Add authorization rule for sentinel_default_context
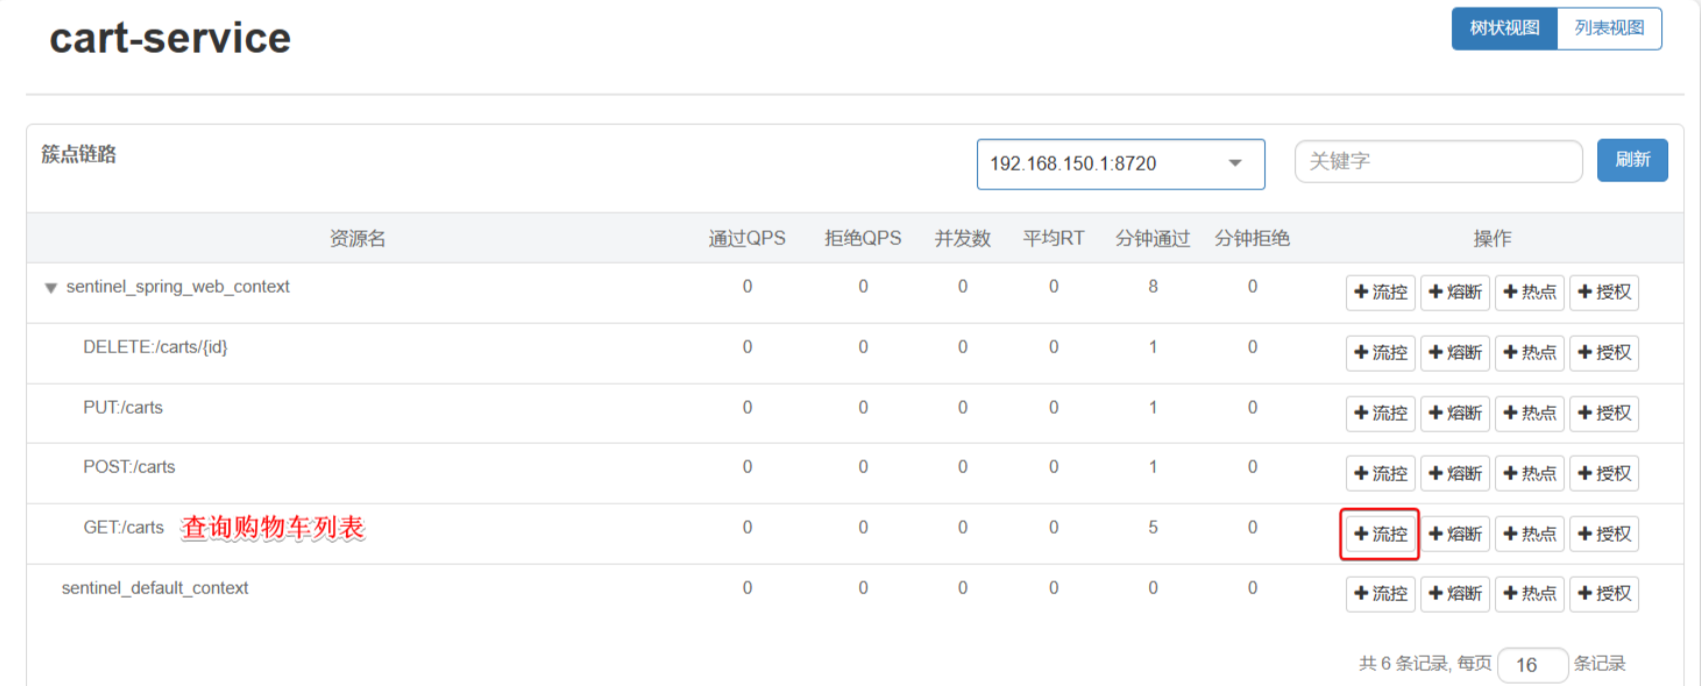1701x686 pixels. [1604, 594]
